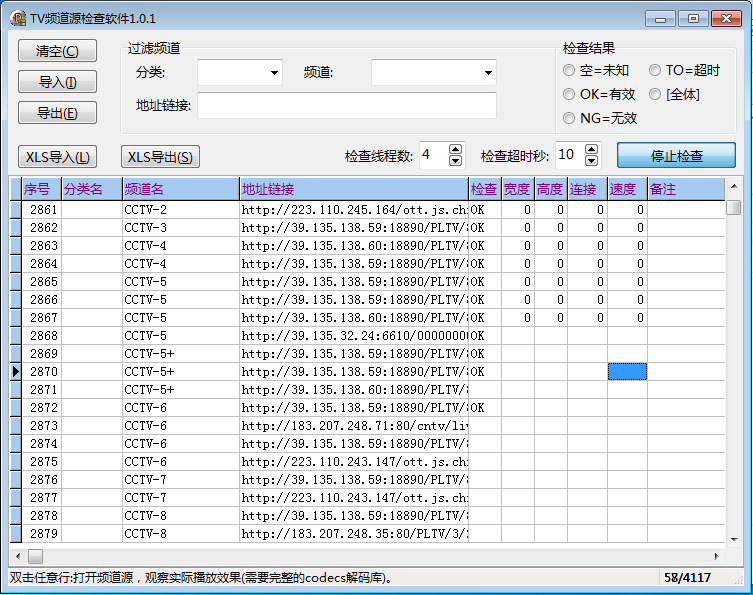Viewport: 753px width, 595px height.
Task: Click the 频道名 column header
Action: [181, 189]
